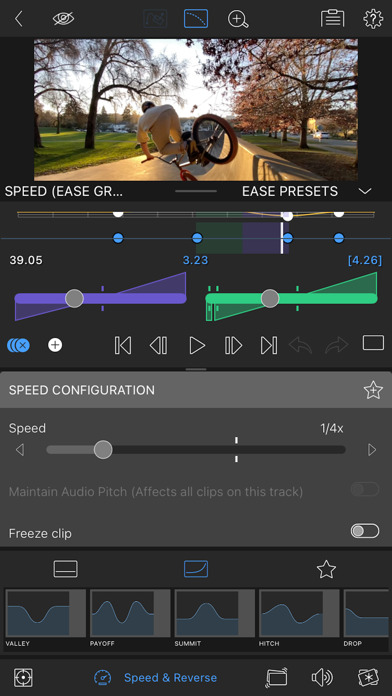Save speed configuration as favorite star

tap(373, 390)
